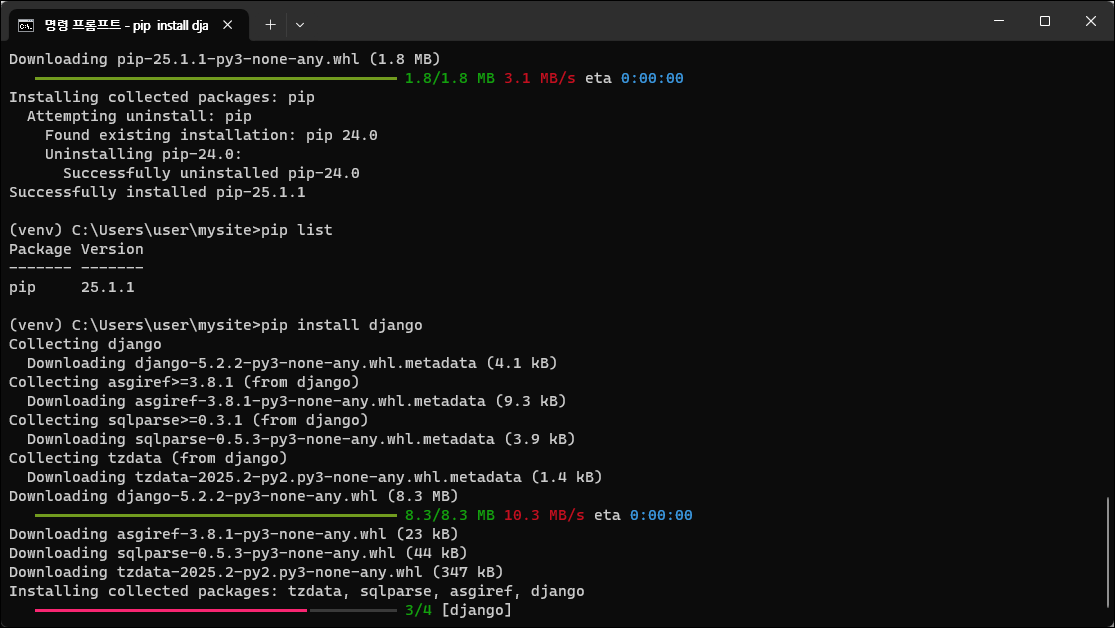The image size is (1115, 628).
Task: Minimize the terminal window
Action: click(x=998, y=21)
